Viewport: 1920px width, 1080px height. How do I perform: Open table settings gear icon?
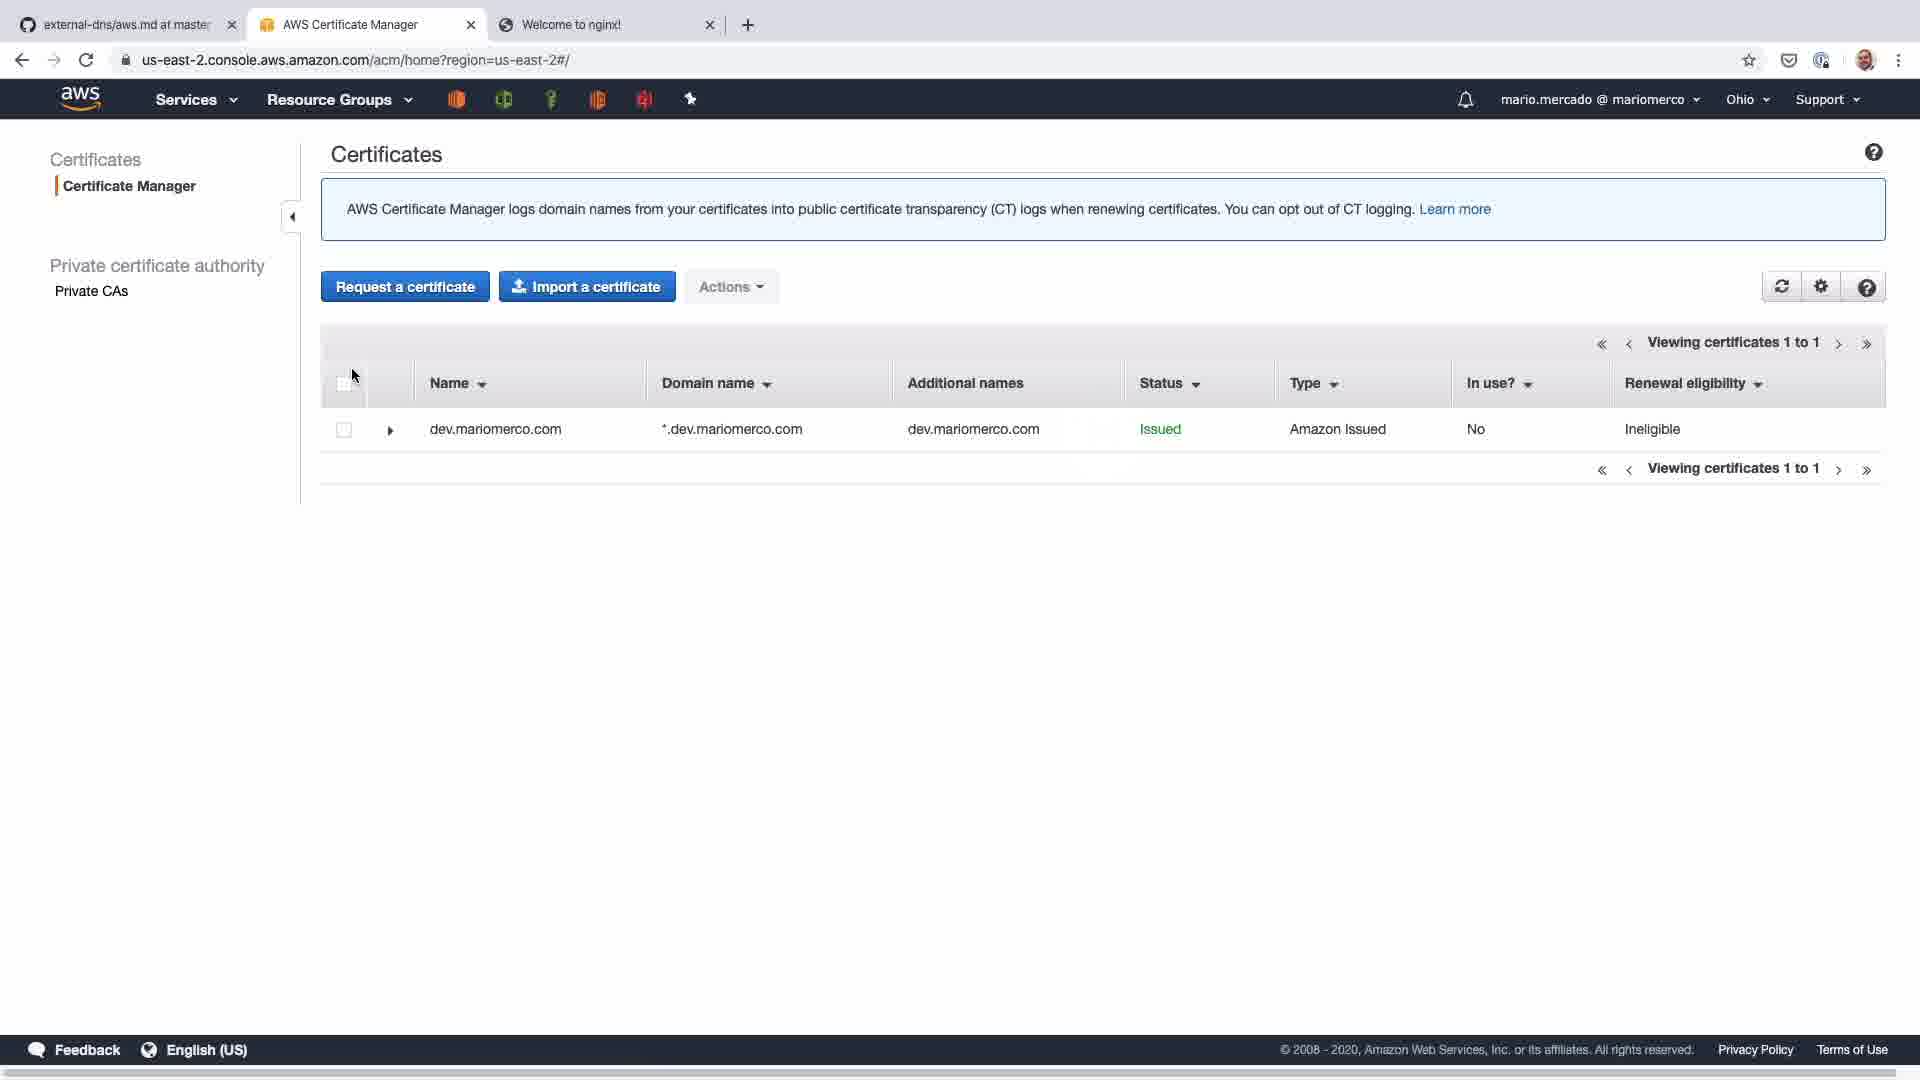click(x=1821, y=287)
